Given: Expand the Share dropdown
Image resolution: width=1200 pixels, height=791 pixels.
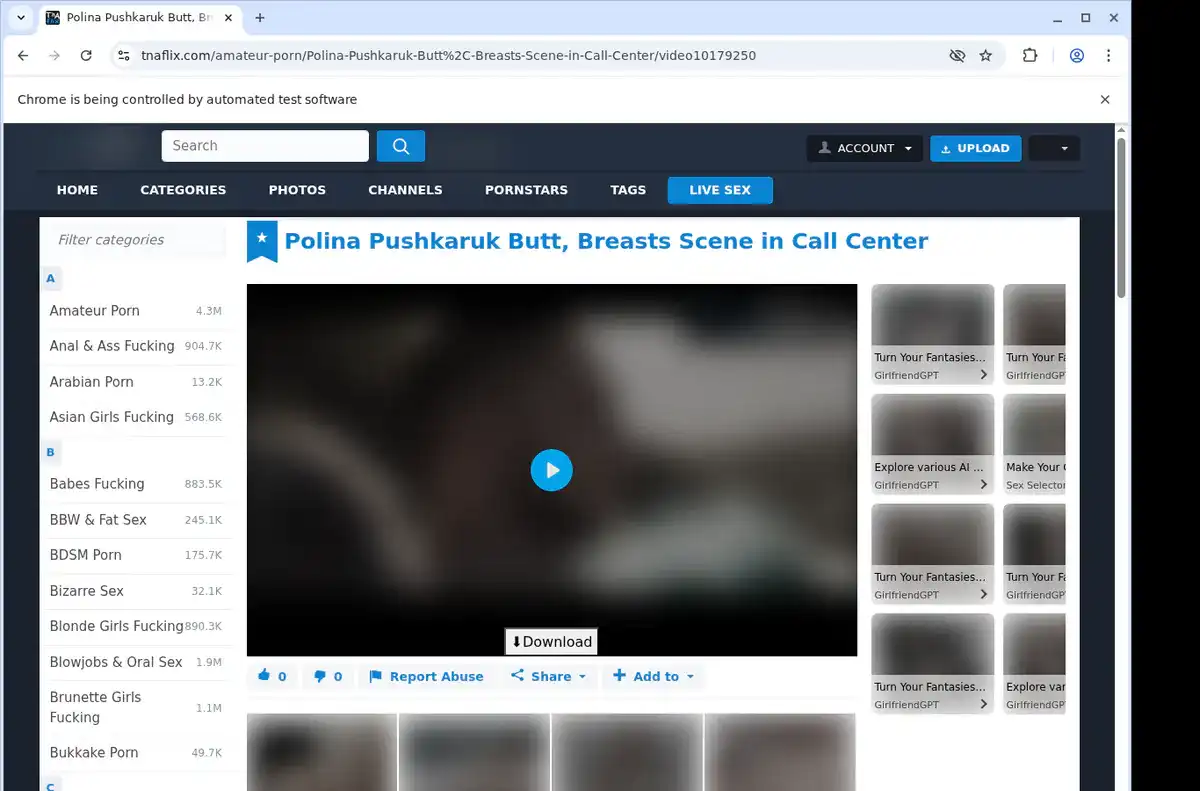Looking at the screenshot, I should 548,676.
